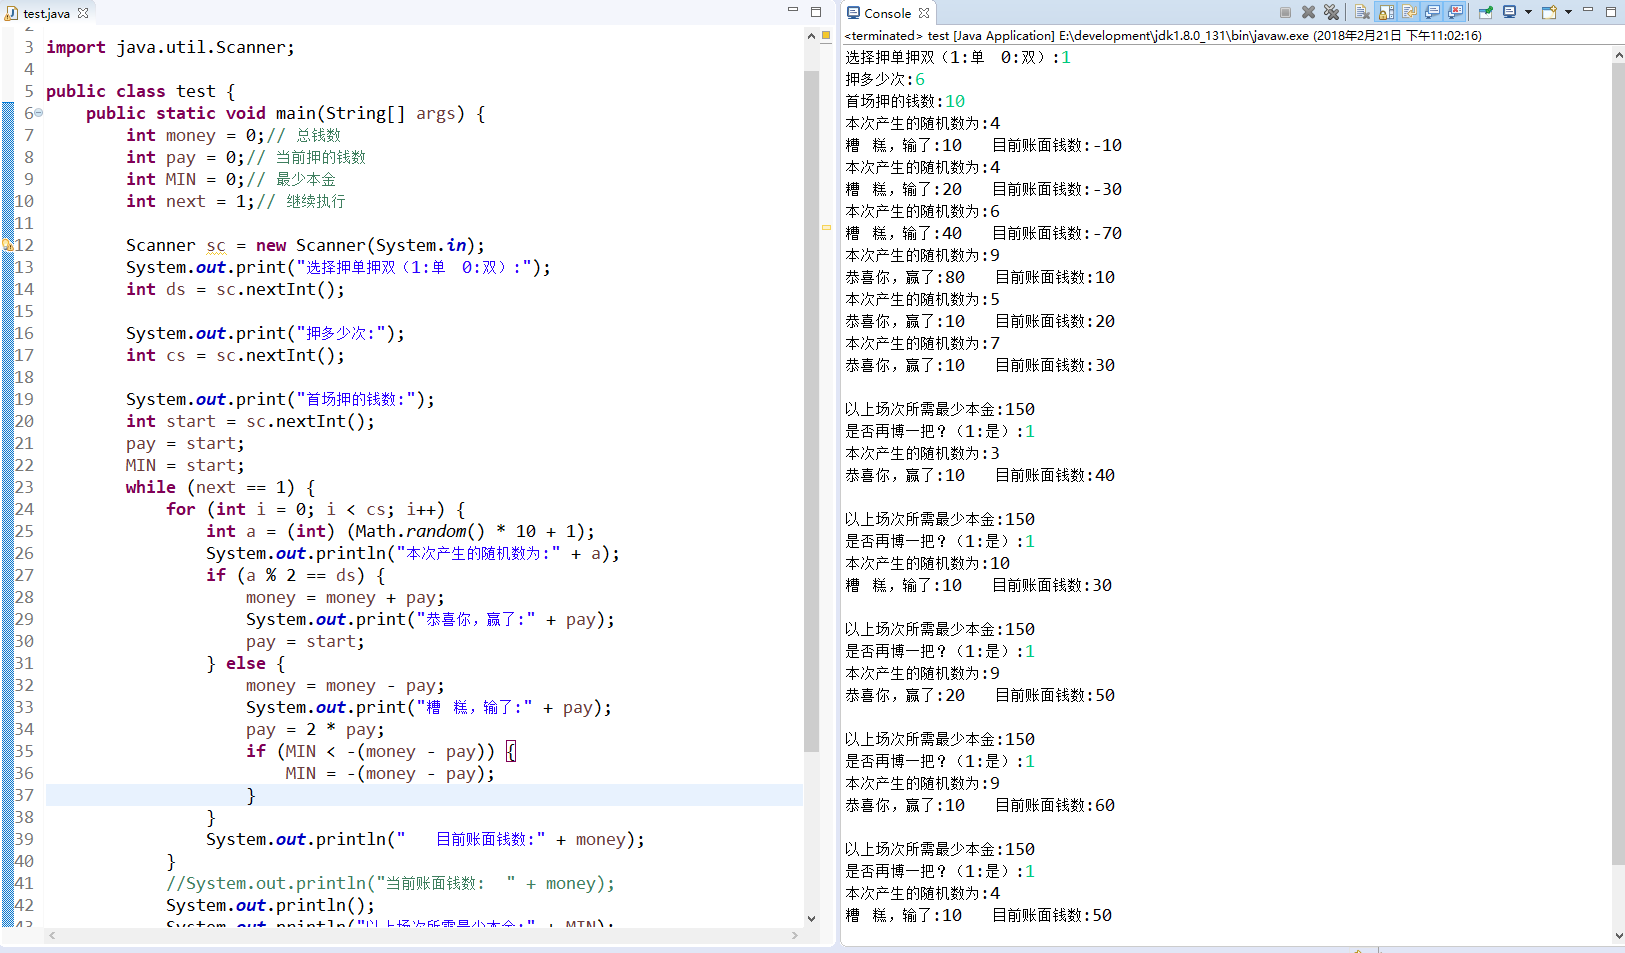The height and width of the screenshot is (953, 1625).
Task: Click the Open Console icon
Action: click(x=1549, y=12)
